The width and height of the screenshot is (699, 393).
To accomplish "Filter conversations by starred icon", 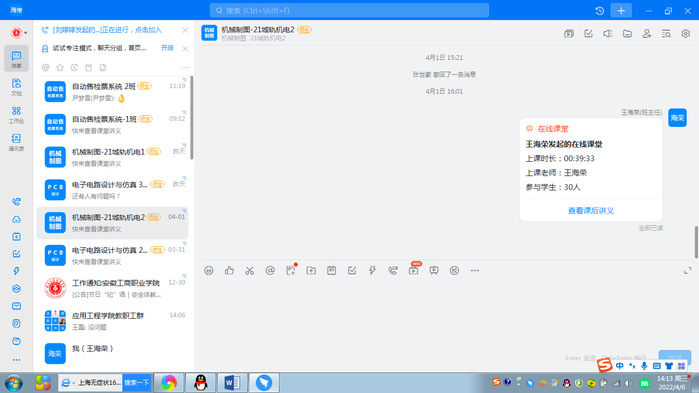I will [x=60, y=67].
